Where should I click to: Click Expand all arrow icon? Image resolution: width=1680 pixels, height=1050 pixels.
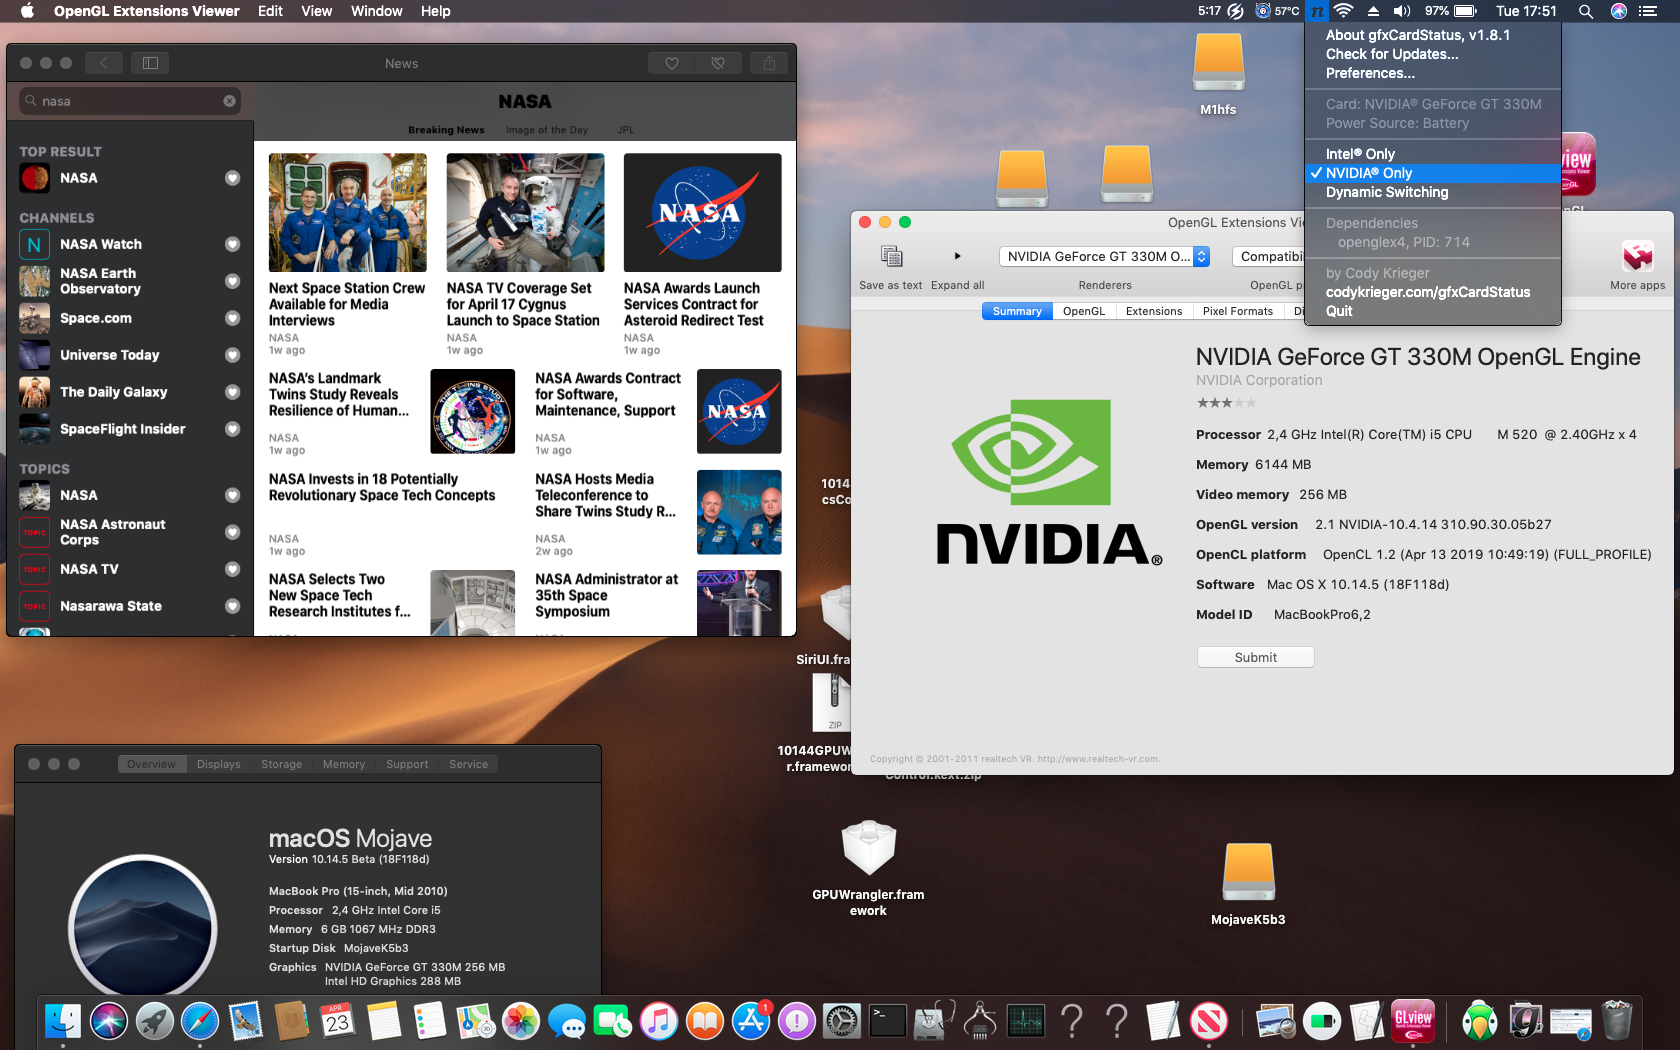(957, 256)
